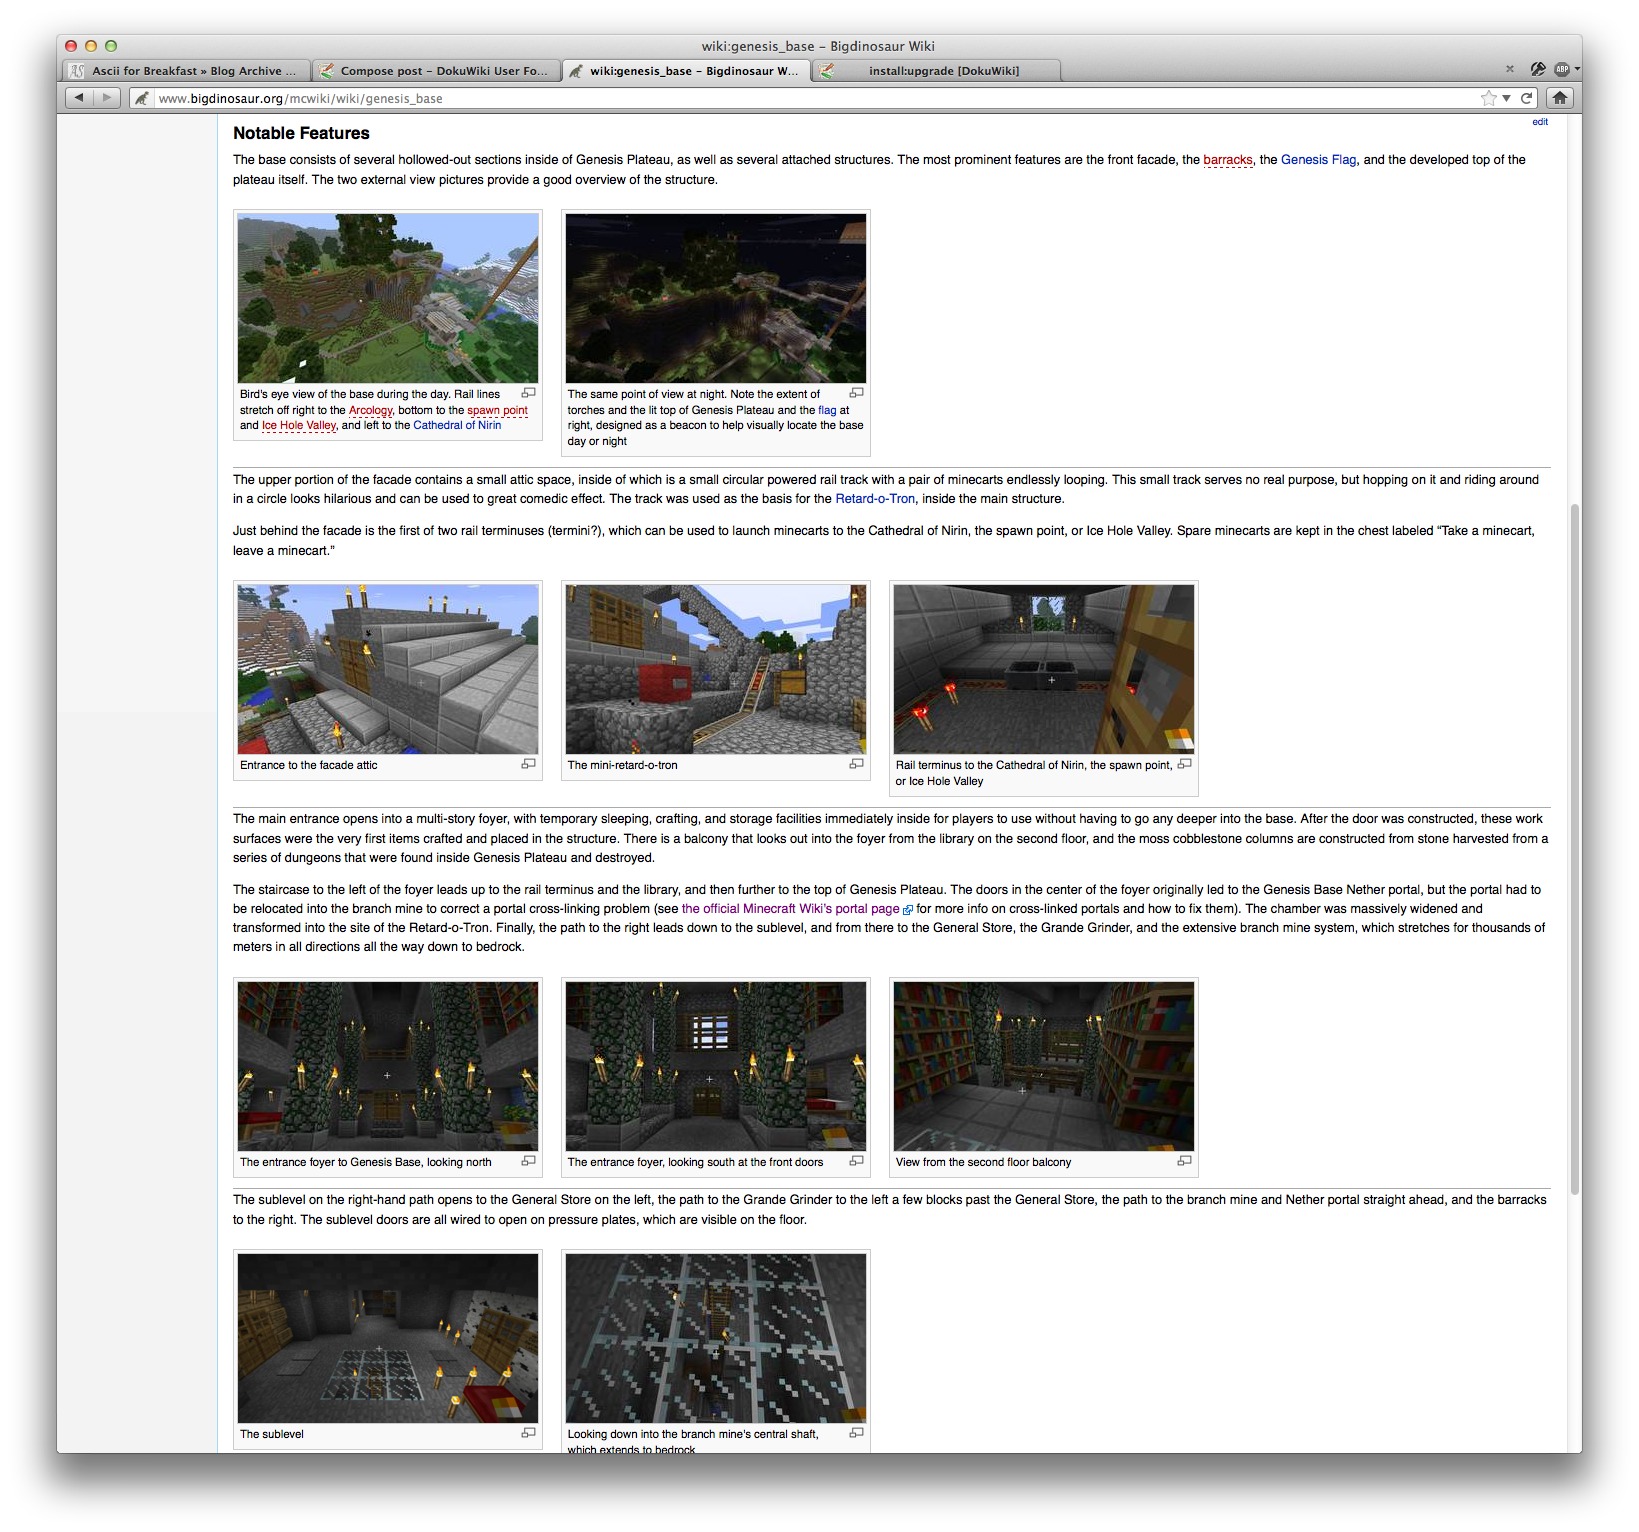Screen dimensions: 1639x1532
Task: Open the 'Ice Hole Valley' caption link
Action: click(x=299, y=425)
